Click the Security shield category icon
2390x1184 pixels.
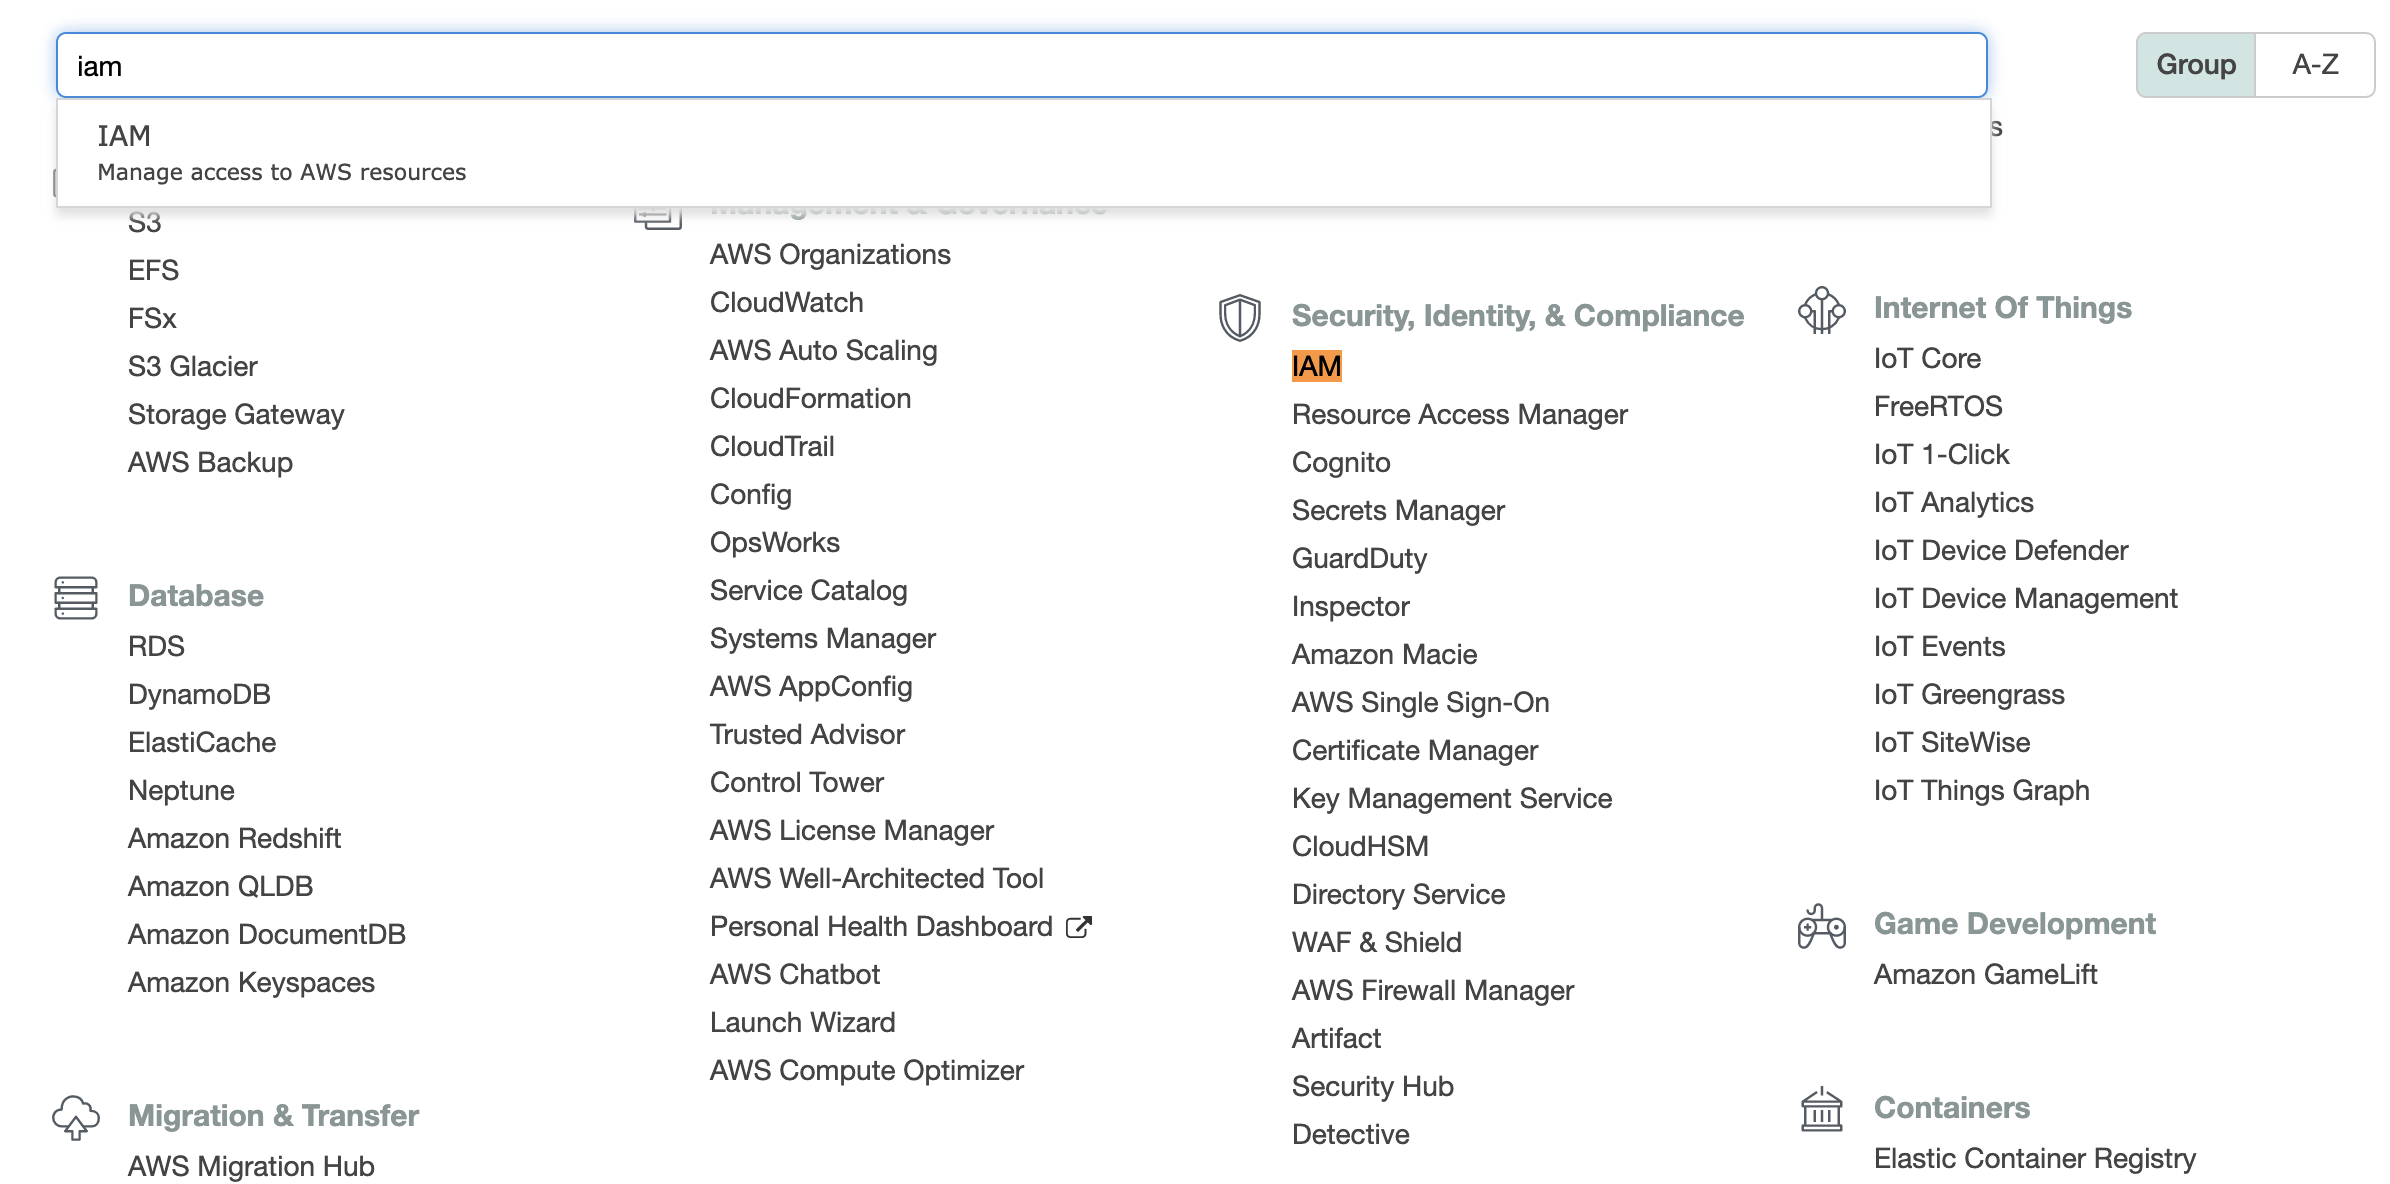[1239, 317]
